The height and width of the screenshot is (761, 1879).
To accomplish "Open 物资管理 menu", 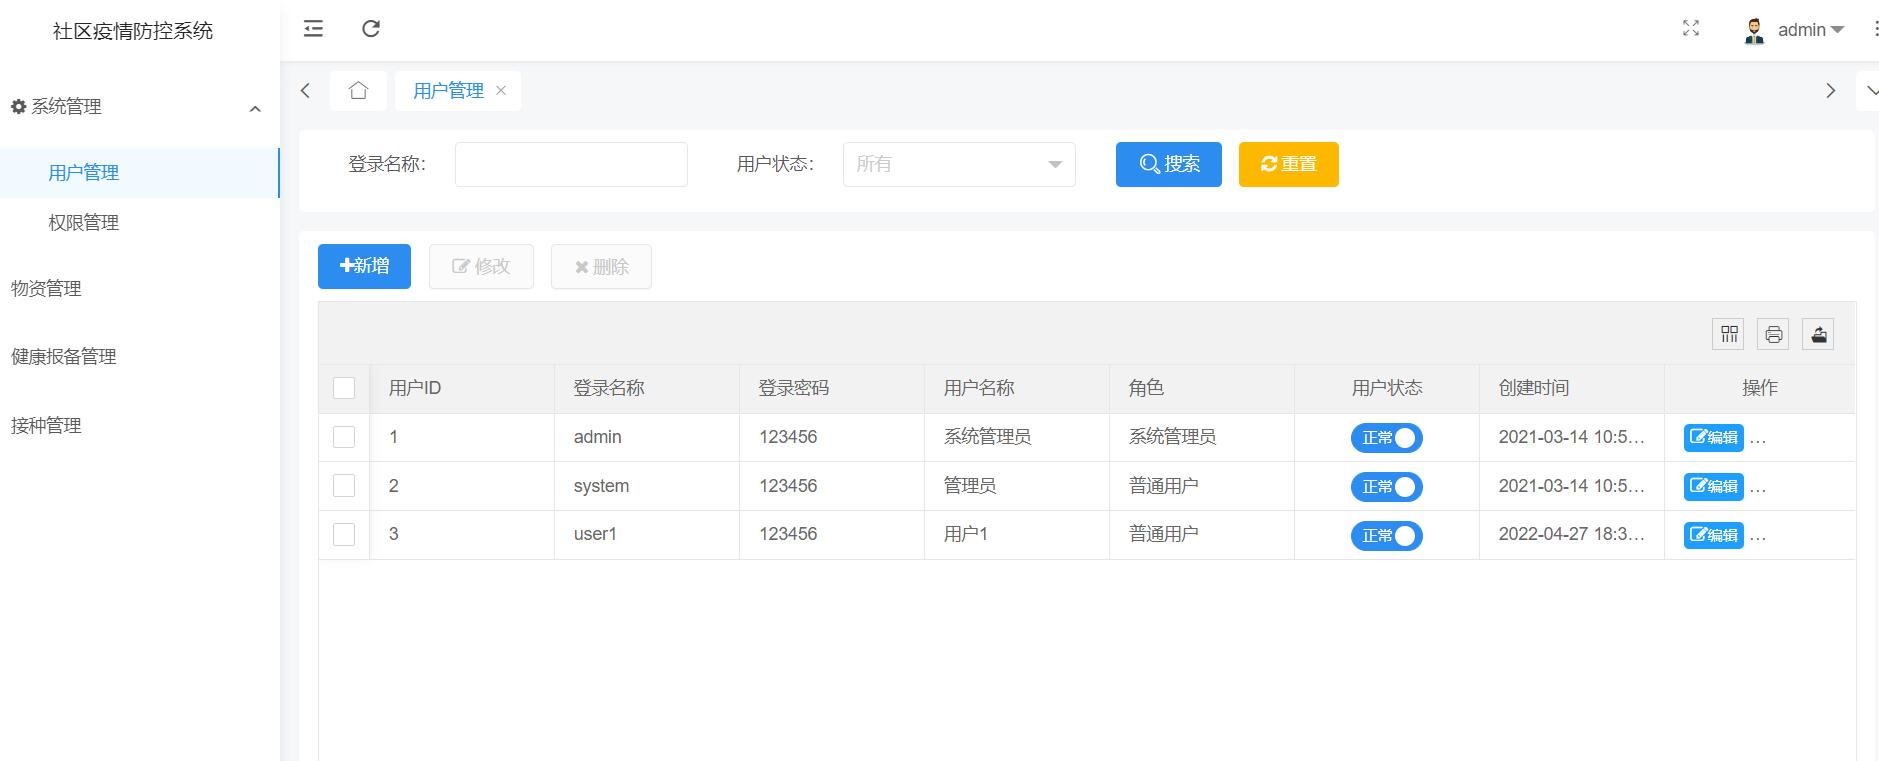I will 46,289.
